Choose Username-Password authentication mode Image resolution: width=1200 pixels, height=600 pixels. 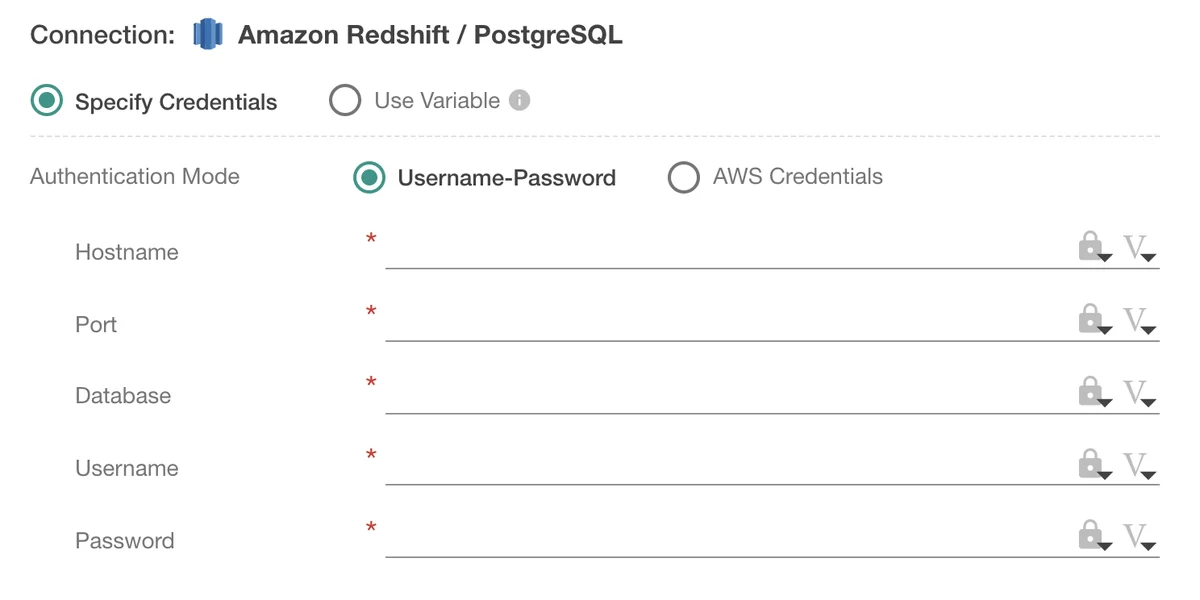click(x=369, y=177)
